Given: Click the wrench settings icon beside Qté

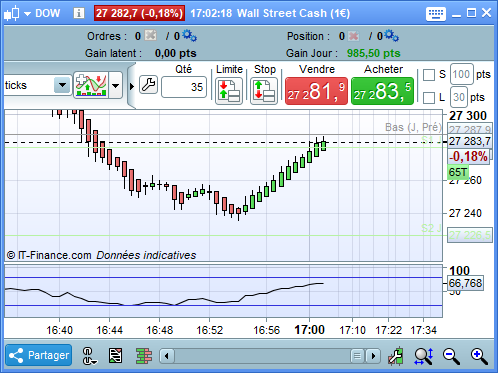Looking at the screenshot, I should (148, 85).
